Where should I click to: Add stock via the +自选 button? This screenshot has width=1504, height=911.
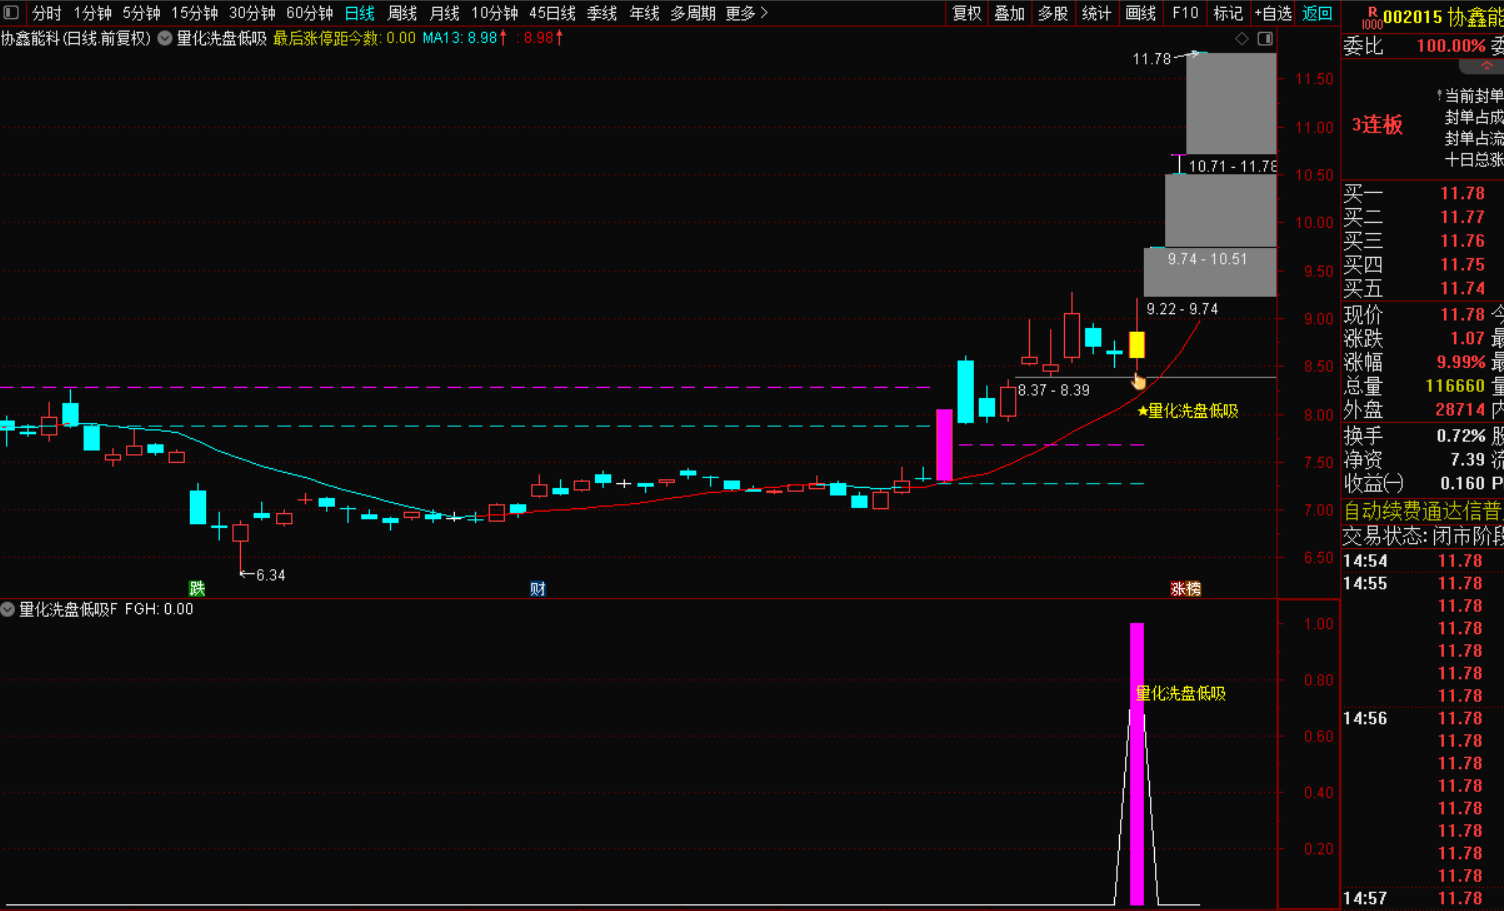point(1273,13)
